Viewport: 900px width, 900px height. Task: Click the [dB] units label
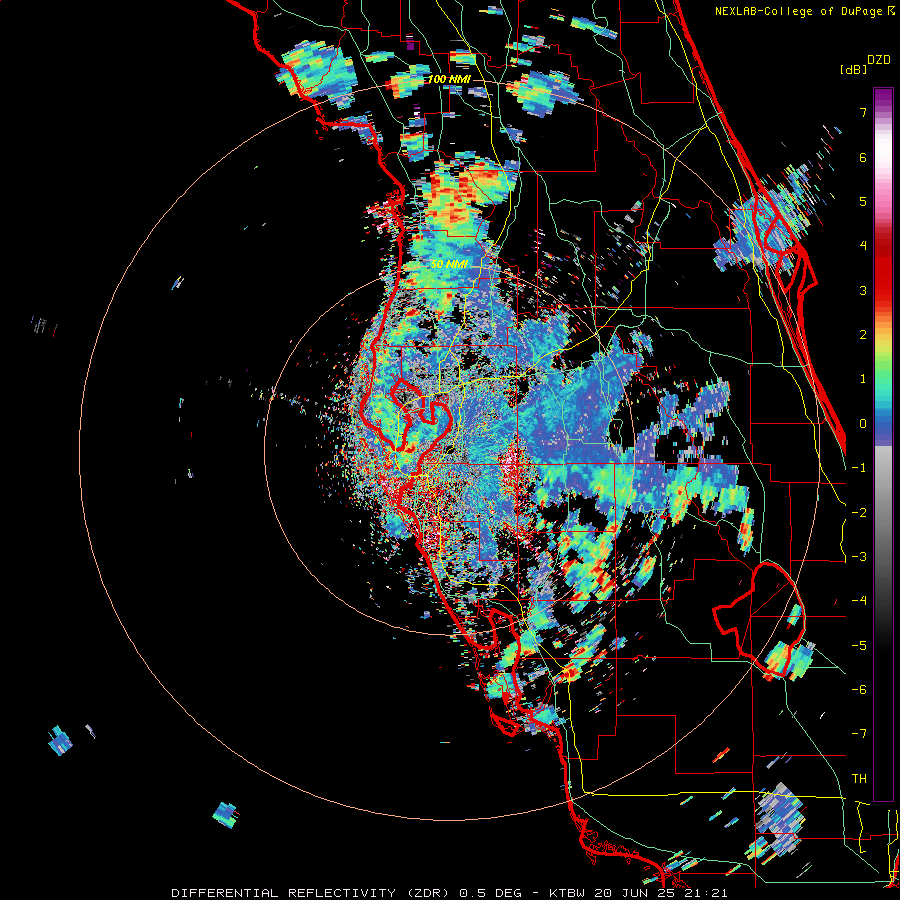pyautogui.click(x=853, y=70)
